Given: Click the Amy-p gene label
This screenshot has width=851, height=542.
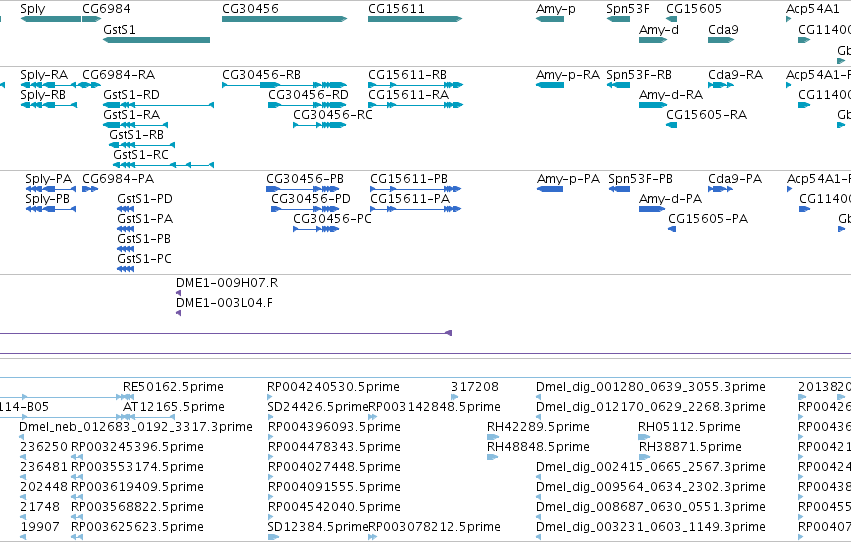Looking at the screenshot, I should [x=555, y=9].
